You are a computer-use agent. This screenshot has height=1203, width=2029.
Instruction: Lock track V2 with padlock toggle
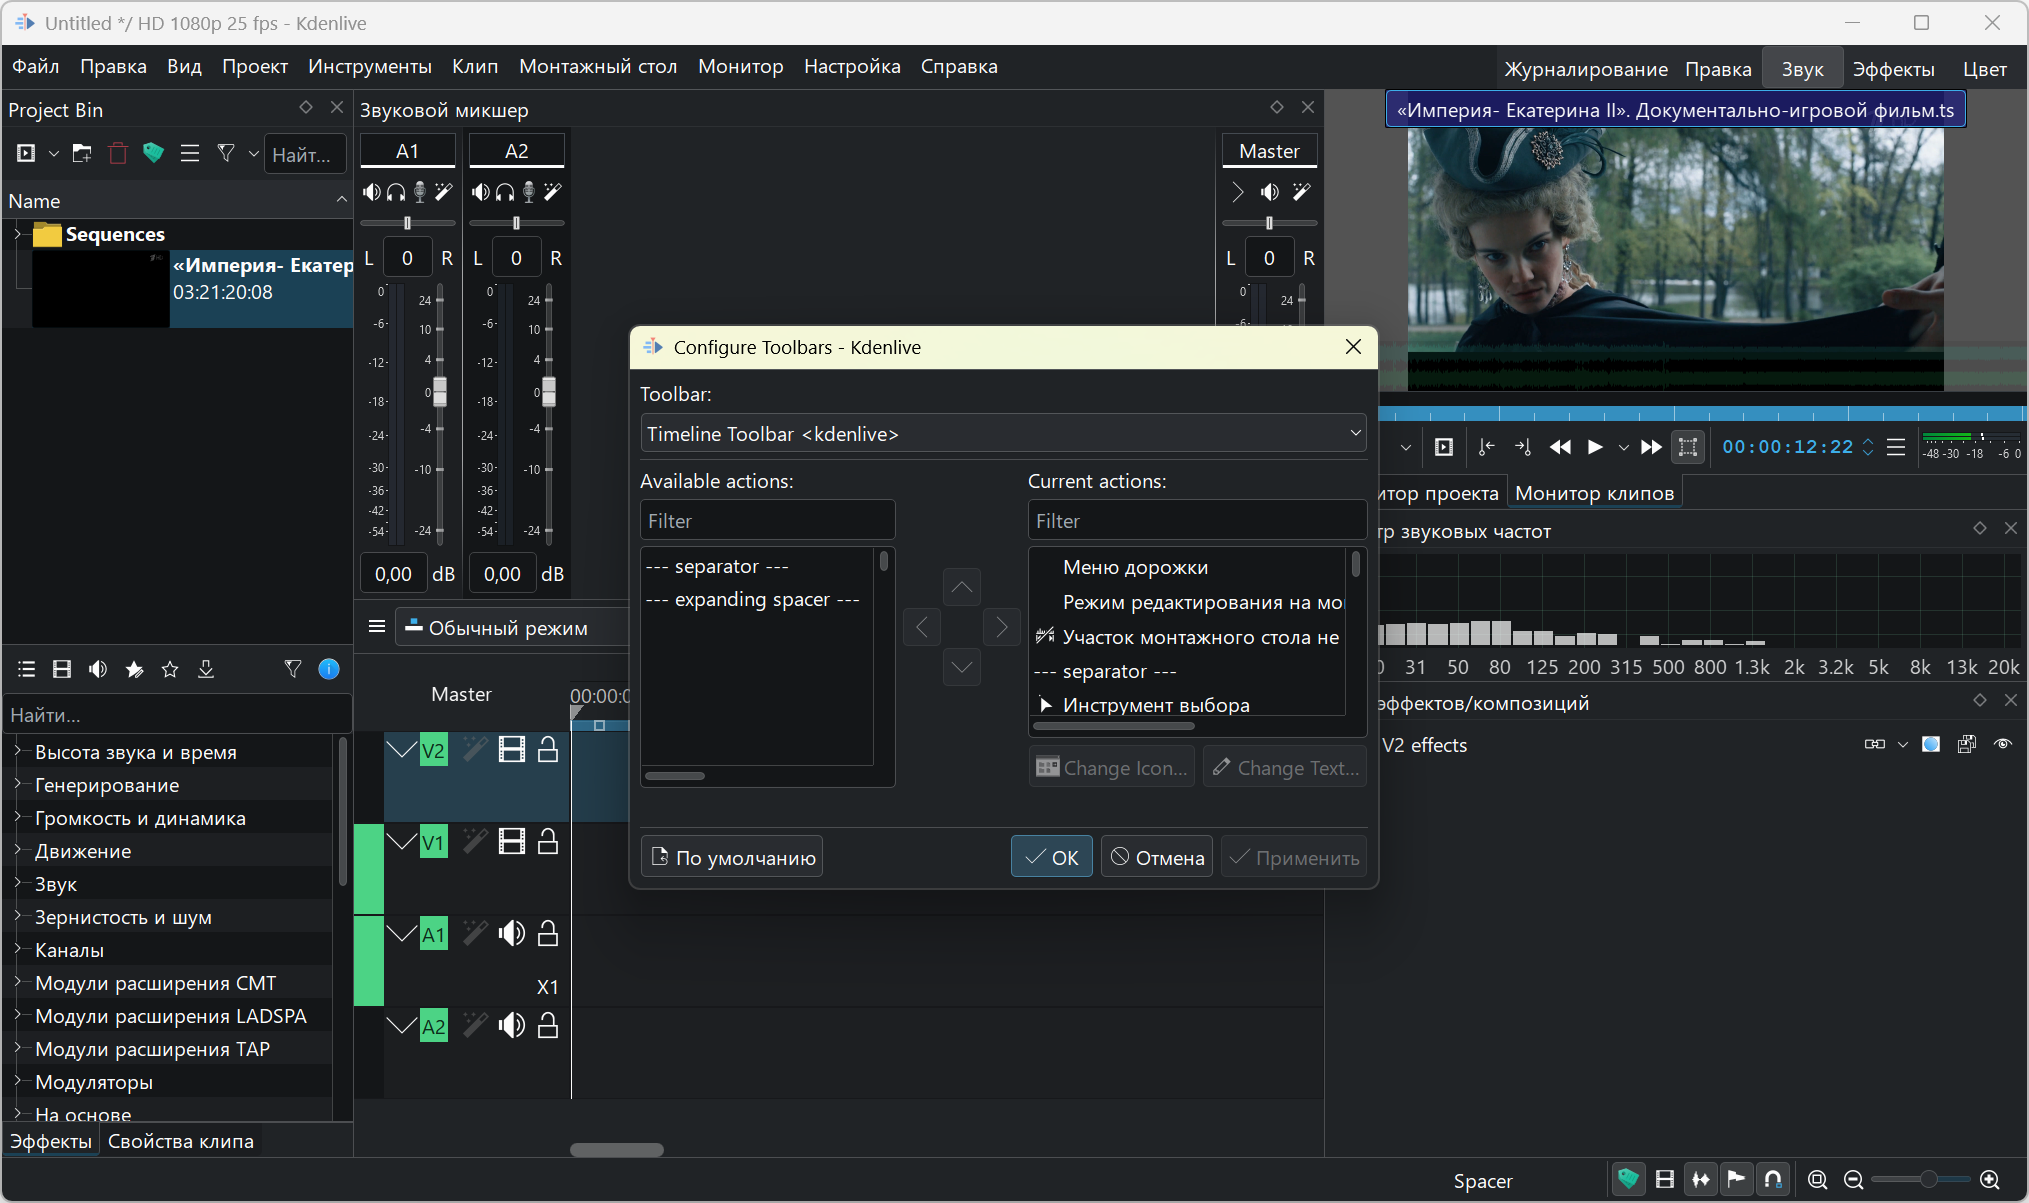click(x=548, y=750)
